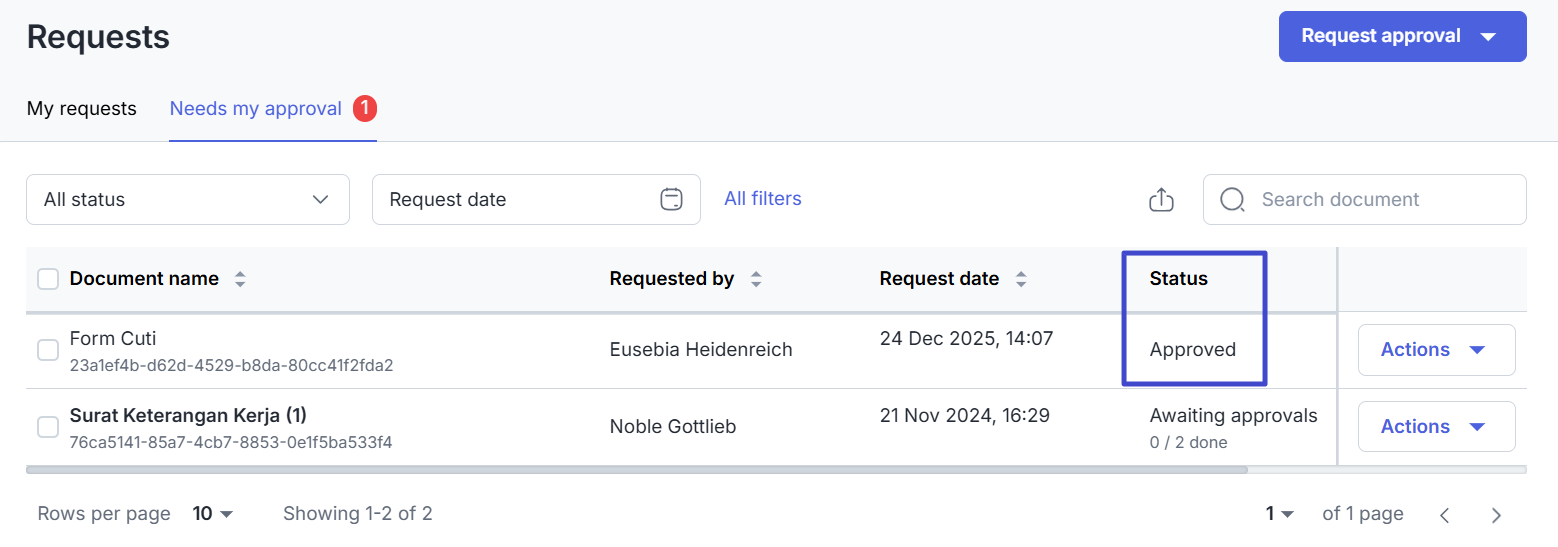1558x547 pixels.
Task: Click the Request approval button
Action: click(1402, 37)
